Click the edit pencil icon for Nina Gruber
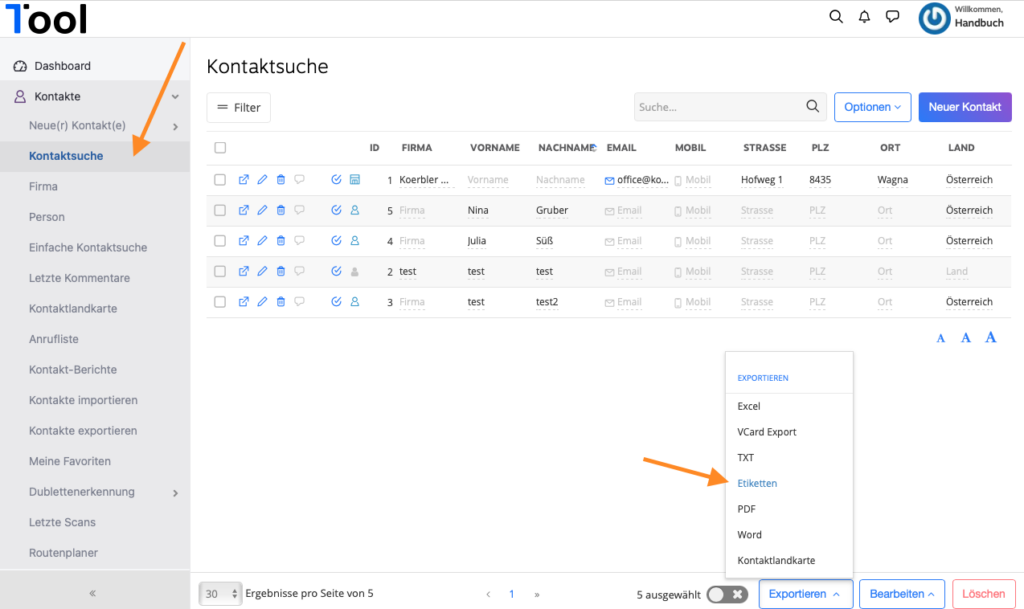1024x609 pixels. [262, 210]
